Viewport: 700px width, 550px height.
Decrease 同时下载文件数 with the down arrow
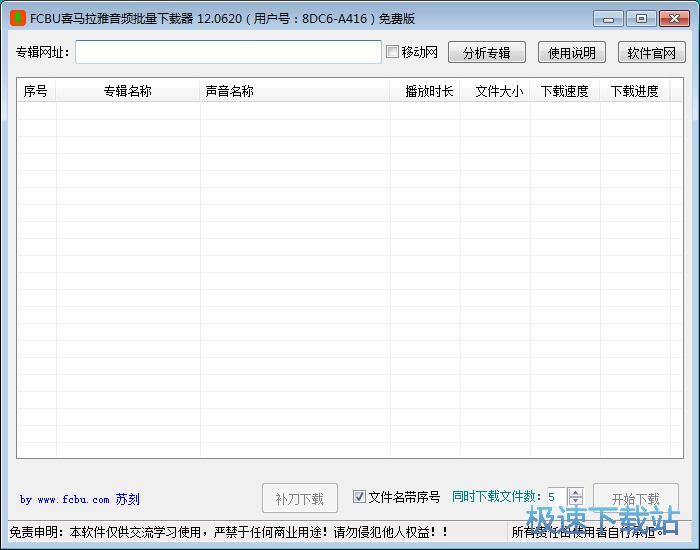[x=575, y=502]
